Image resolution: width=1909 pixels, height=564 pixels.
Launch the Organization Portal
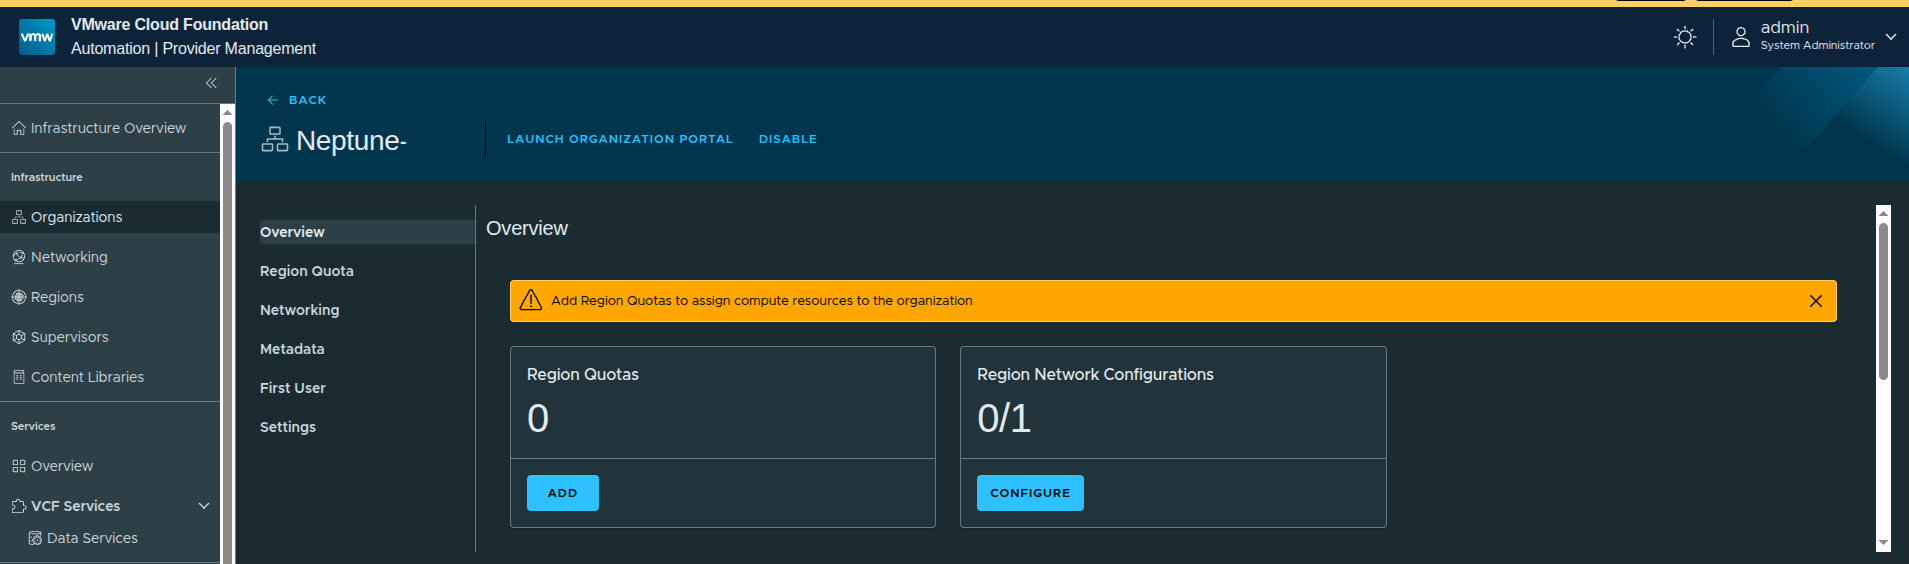pos(619,139)
